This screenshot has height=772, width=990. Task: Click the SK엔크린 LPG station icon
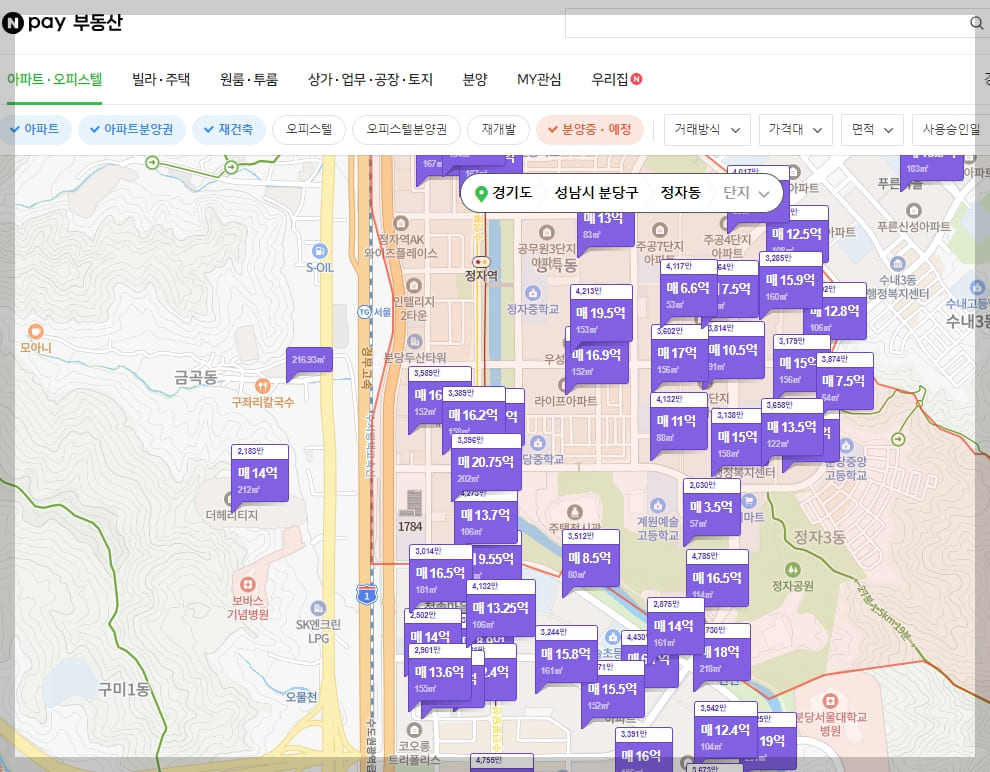(x=318, y=608)
